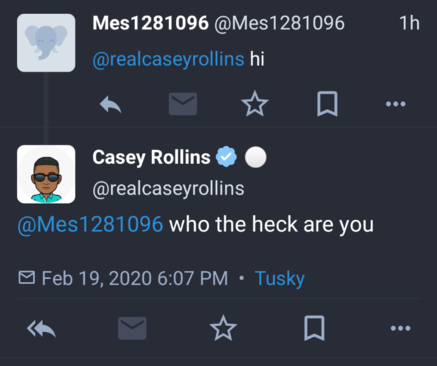Viewport: 437px width, 366px height.
Task: Click the verified badge next to Casey Rollins
Action: coord(226,157)
